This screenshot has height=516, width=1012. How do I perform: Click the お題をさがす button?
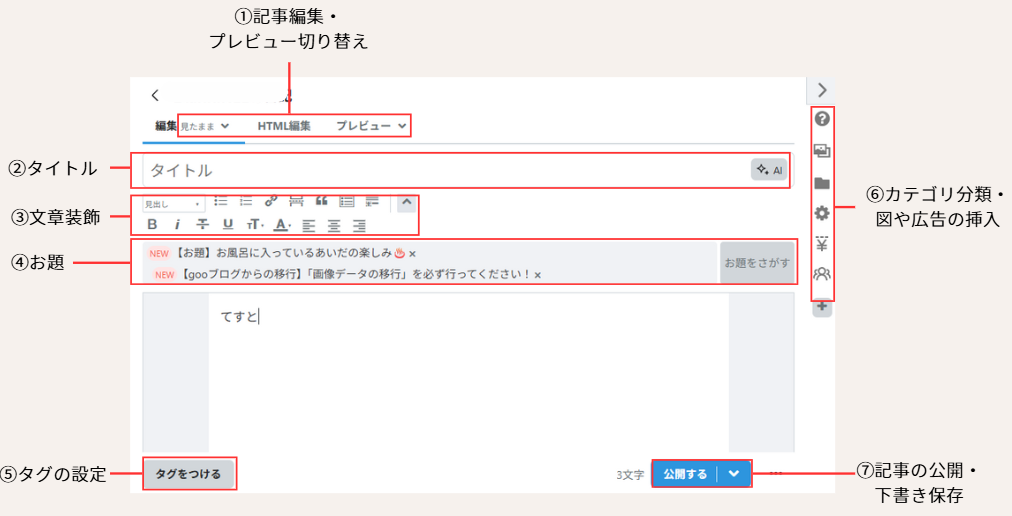tap(757, 263)
